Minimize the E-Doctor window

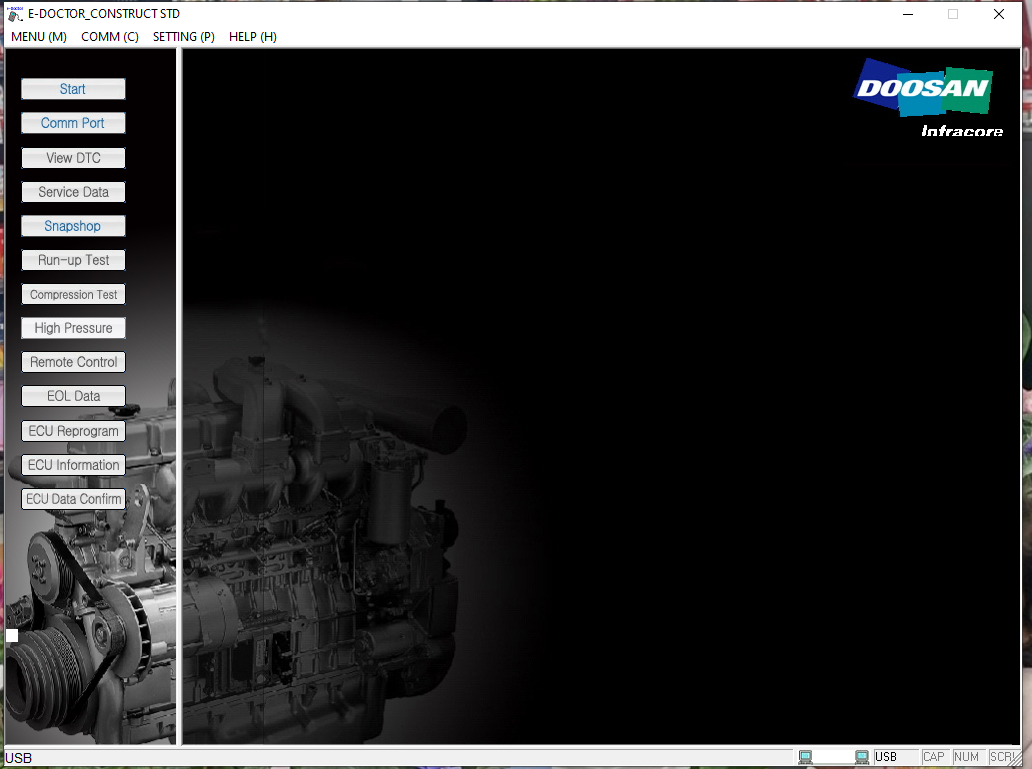[908, 14]
